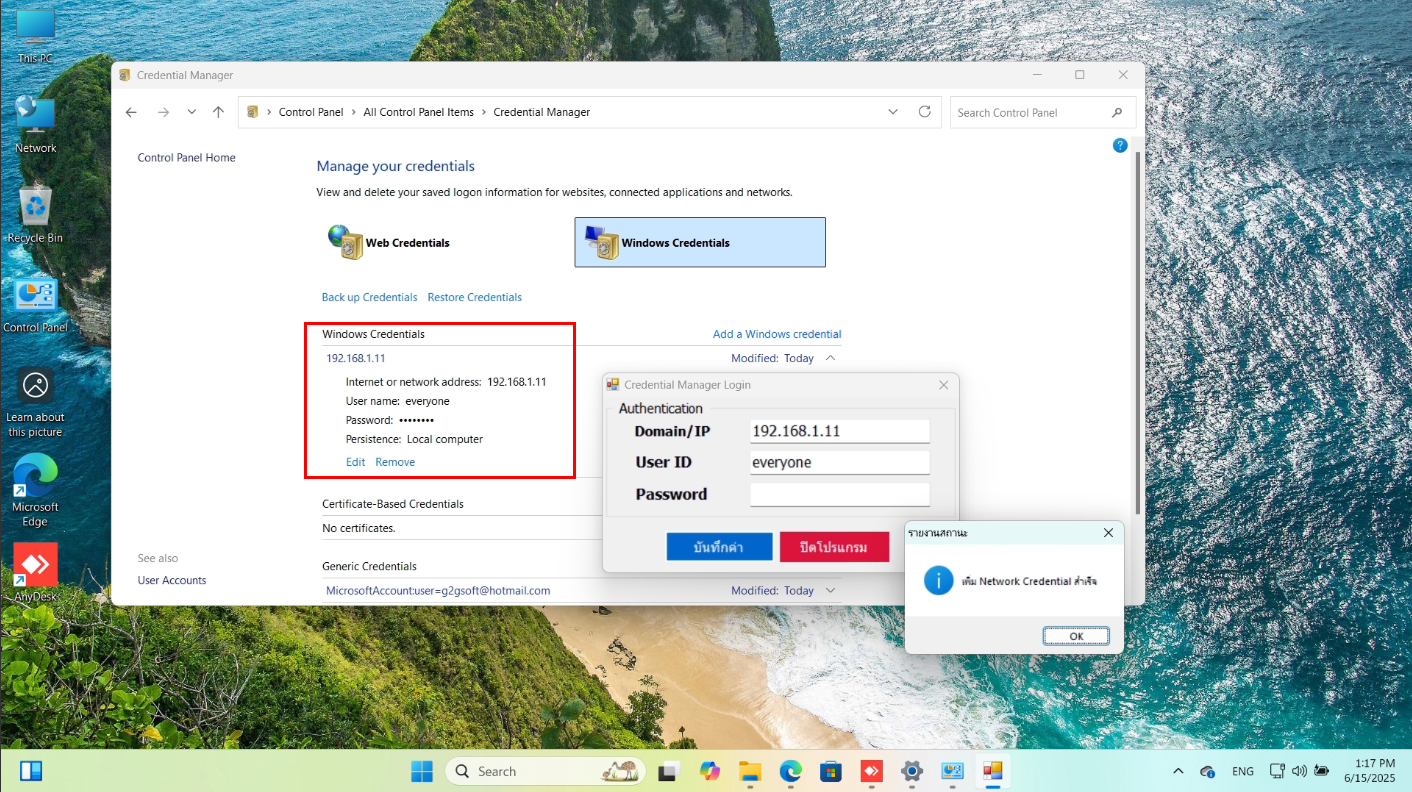Click Add a Windows credential link
Screen dimensions: 1412x792
coord(776,334)
